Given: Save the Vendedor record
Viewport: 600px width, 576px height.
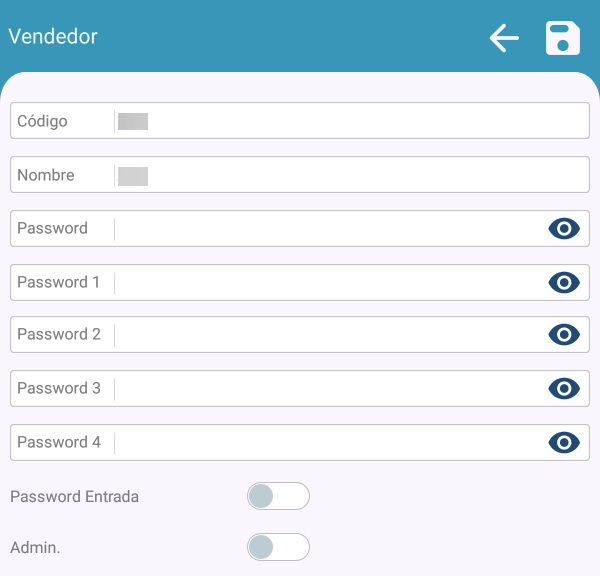Looking at the screenshot, I should click(x=563, y=38).
